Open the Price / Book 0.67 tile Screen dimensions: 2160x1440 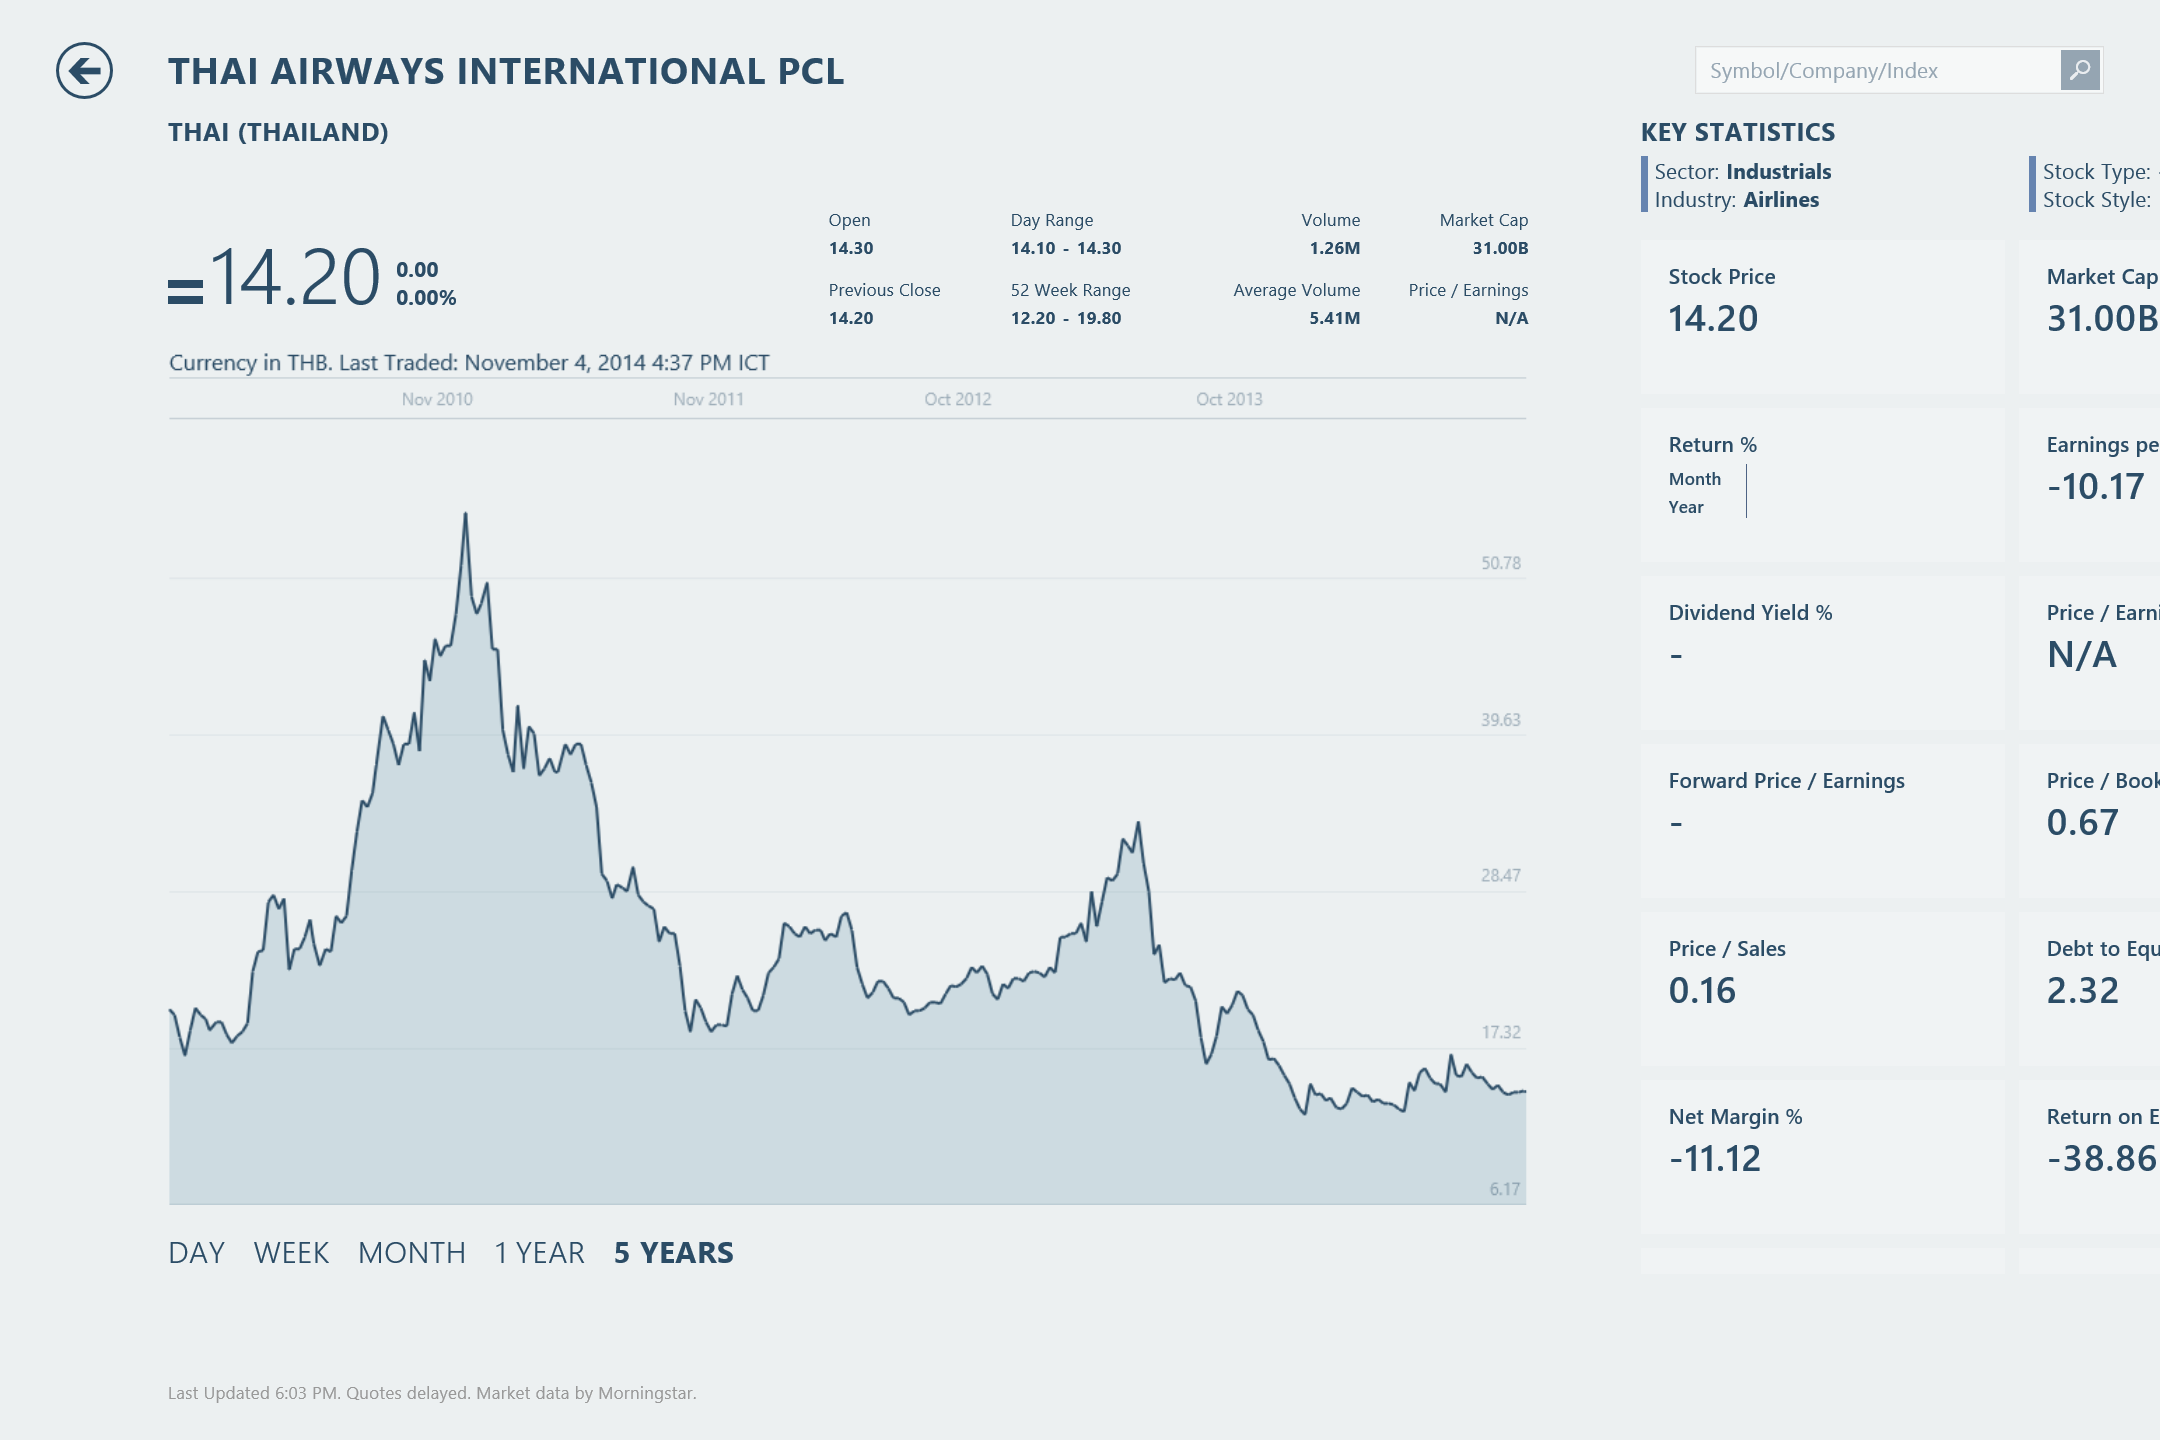click(2089, 821)
